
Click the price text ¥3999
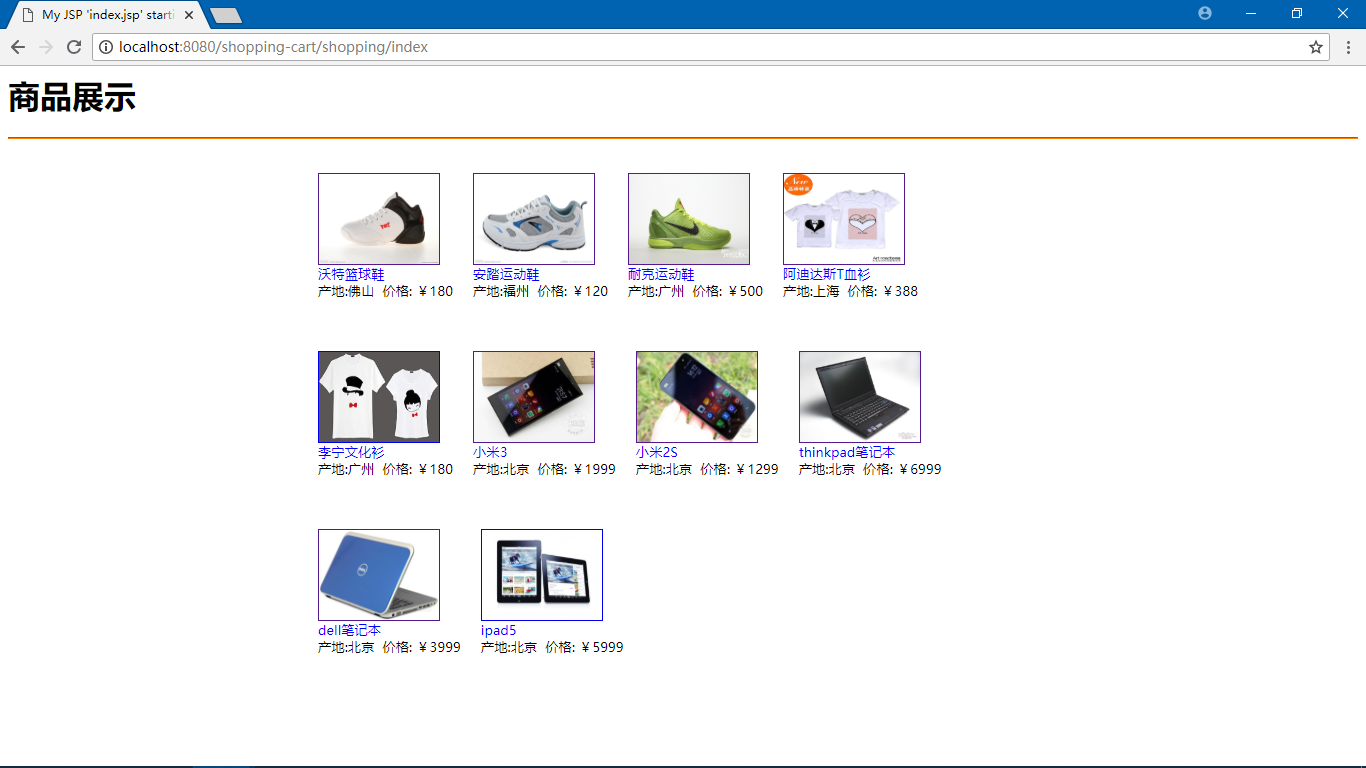438,647
